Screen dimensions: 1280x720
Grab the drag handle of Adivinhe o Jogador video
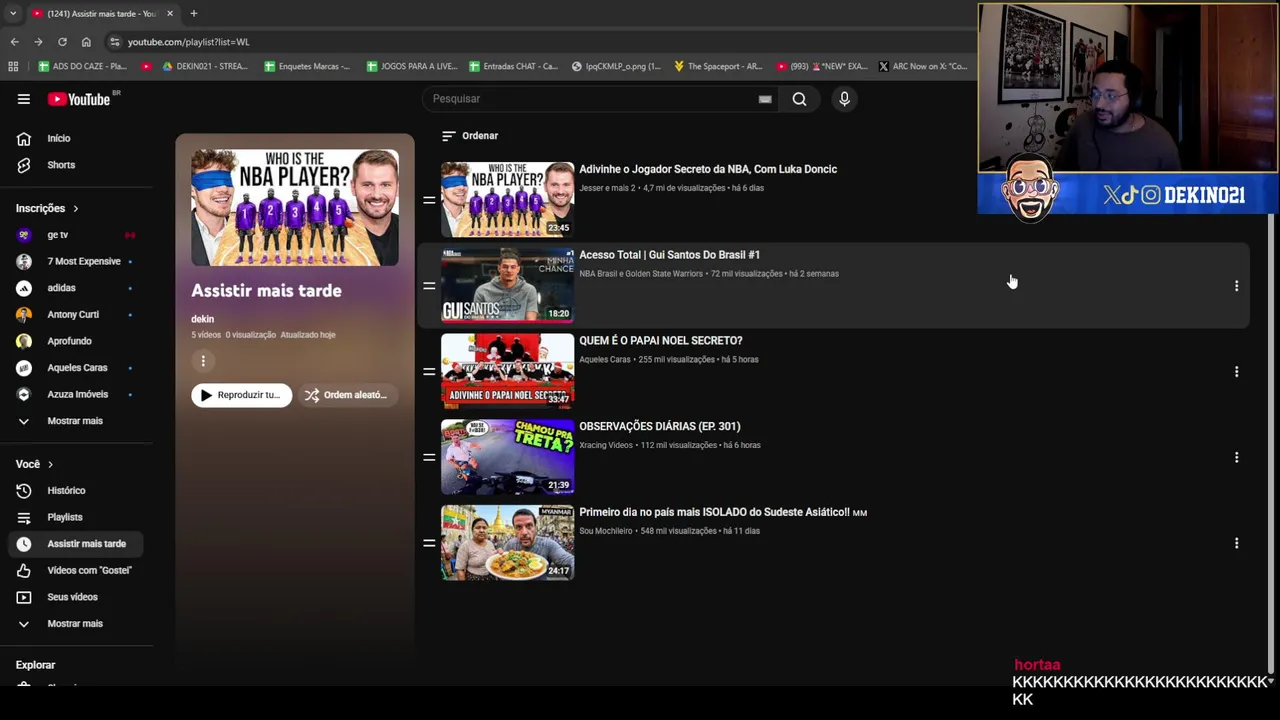coord(429,200)
